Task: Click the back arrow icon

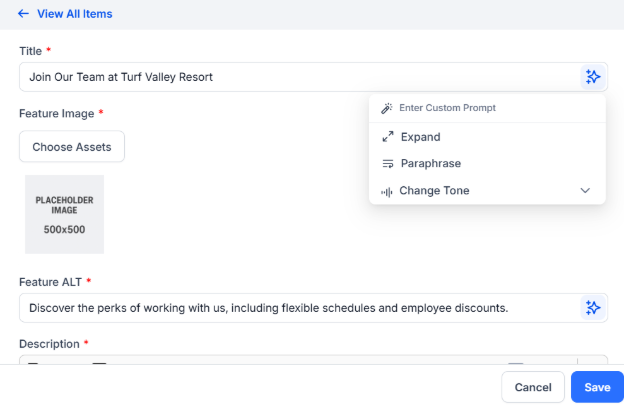Action: click(23, 14)
